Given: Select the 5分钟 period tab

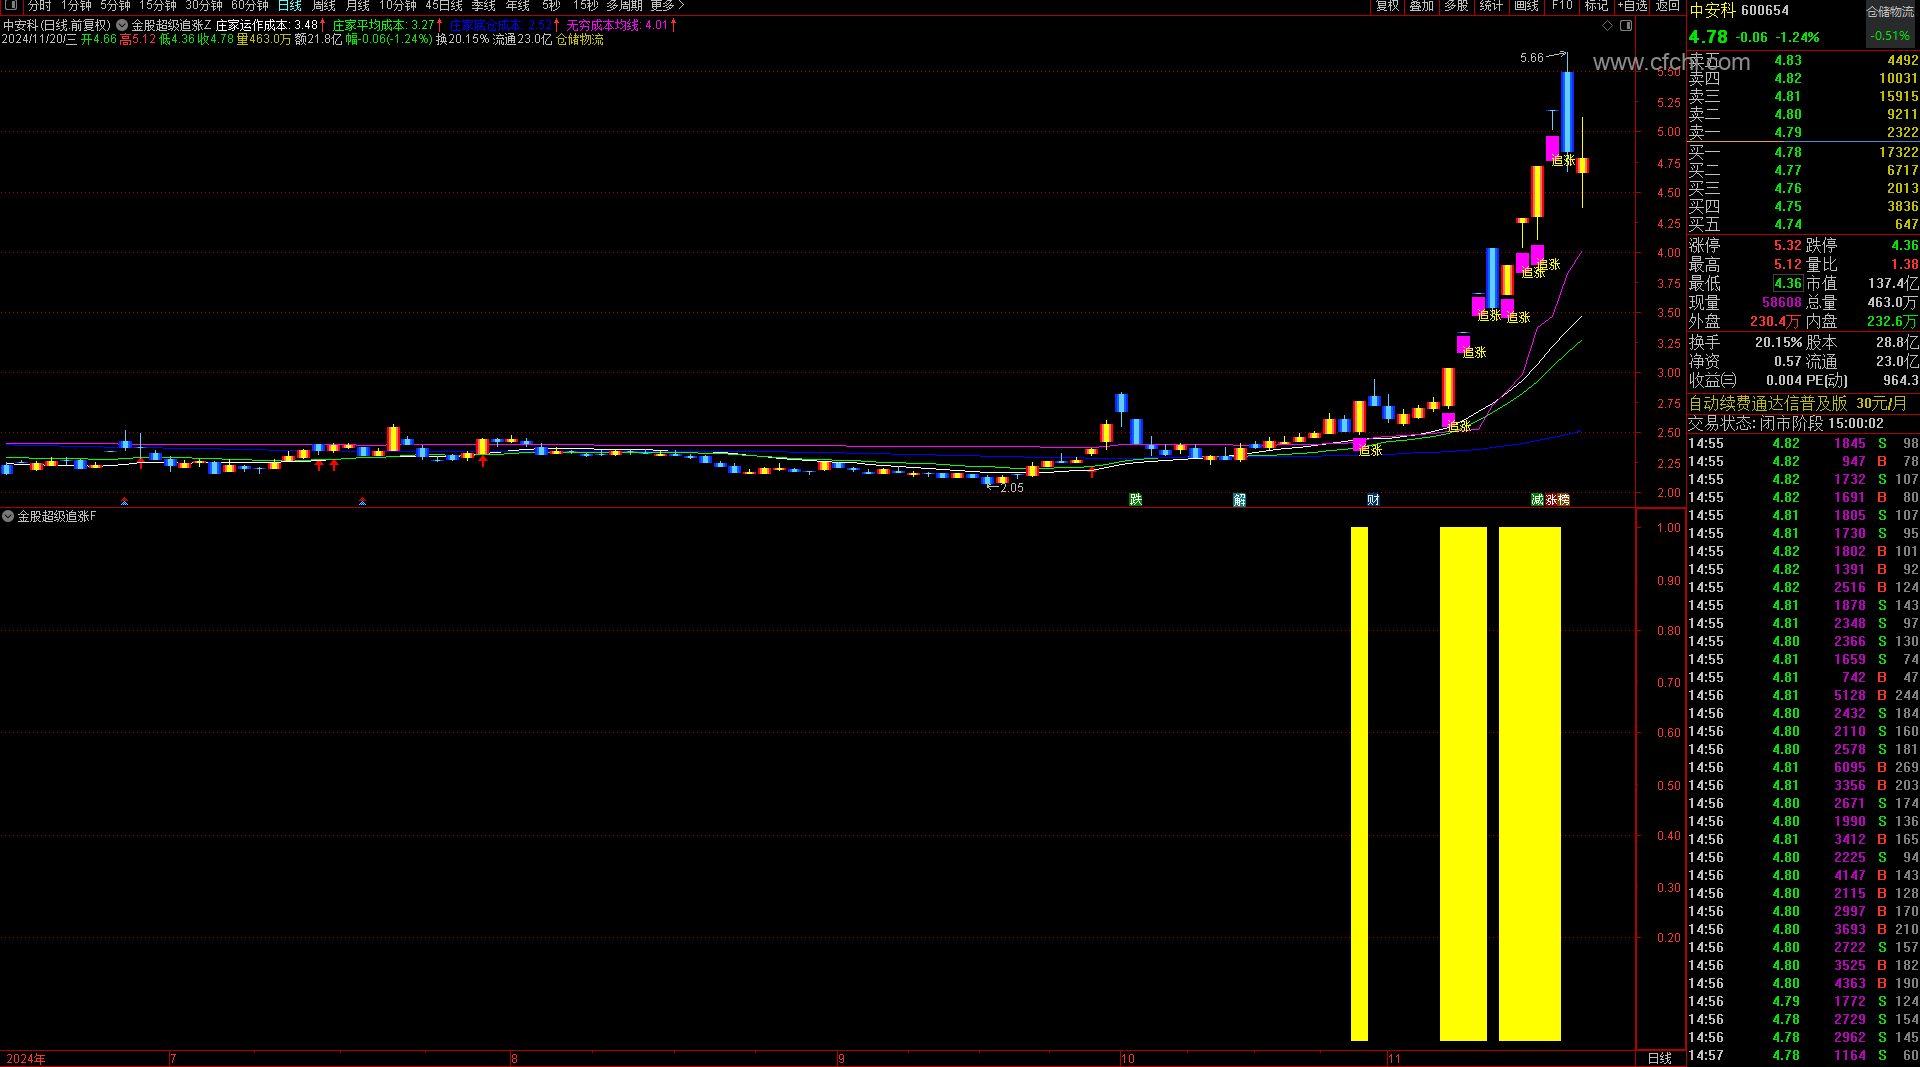Looking at the screenshot, I should (x=116, y=6).
